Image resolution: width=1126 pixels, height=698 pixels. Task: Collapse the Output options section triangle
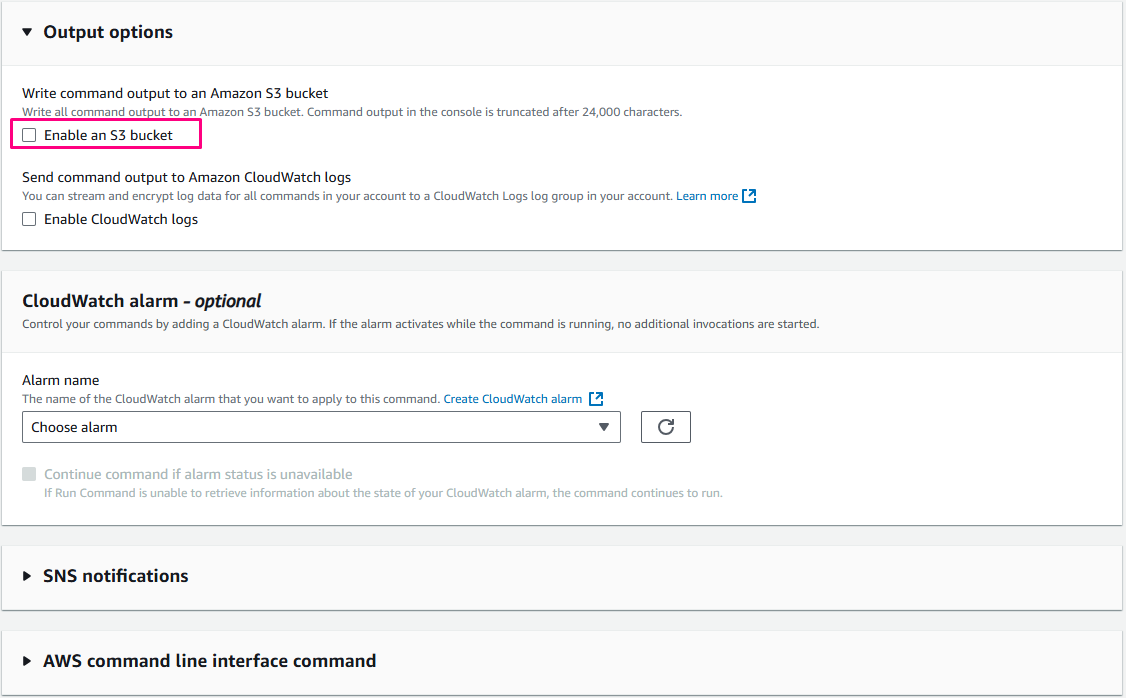coord(28,33)
